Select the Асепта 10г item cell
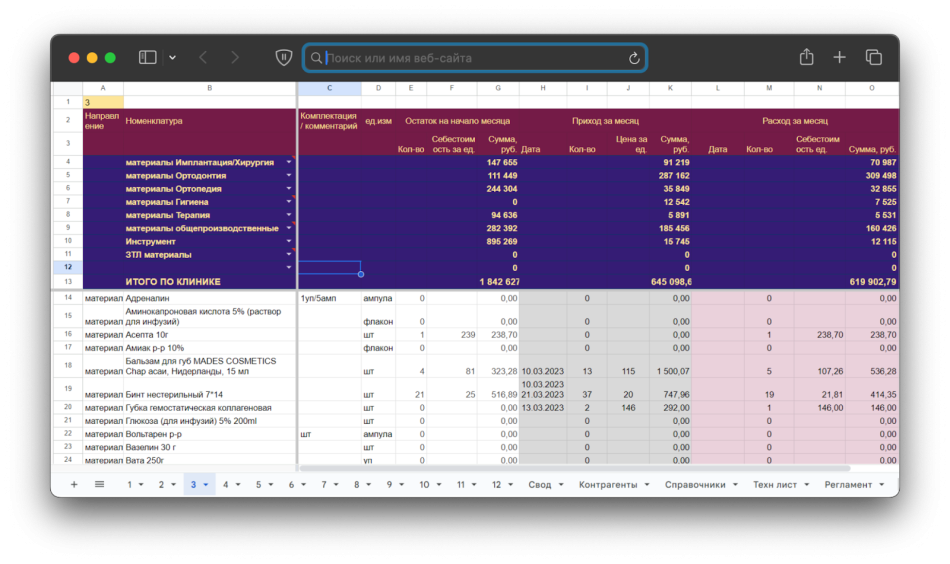The width and height of the screenshot is (950, 564). tap(210, 334)
